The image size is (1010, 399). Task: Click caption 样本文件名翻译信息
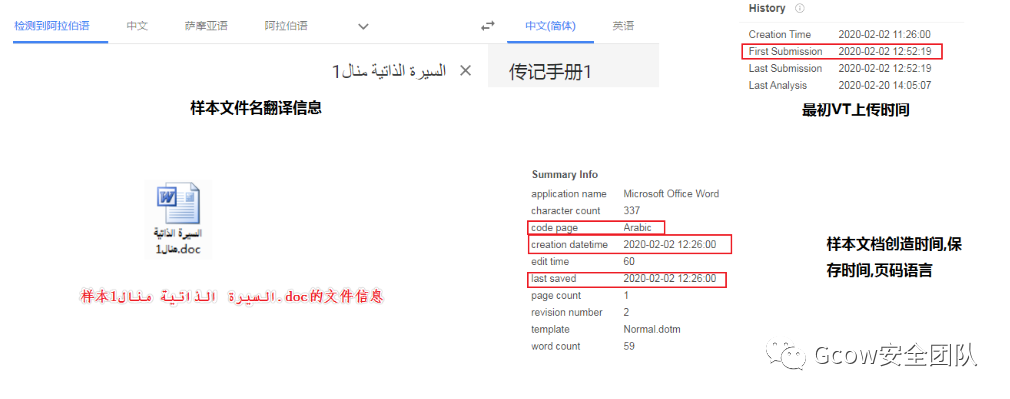pyautogui.click(x=256, y=108)
